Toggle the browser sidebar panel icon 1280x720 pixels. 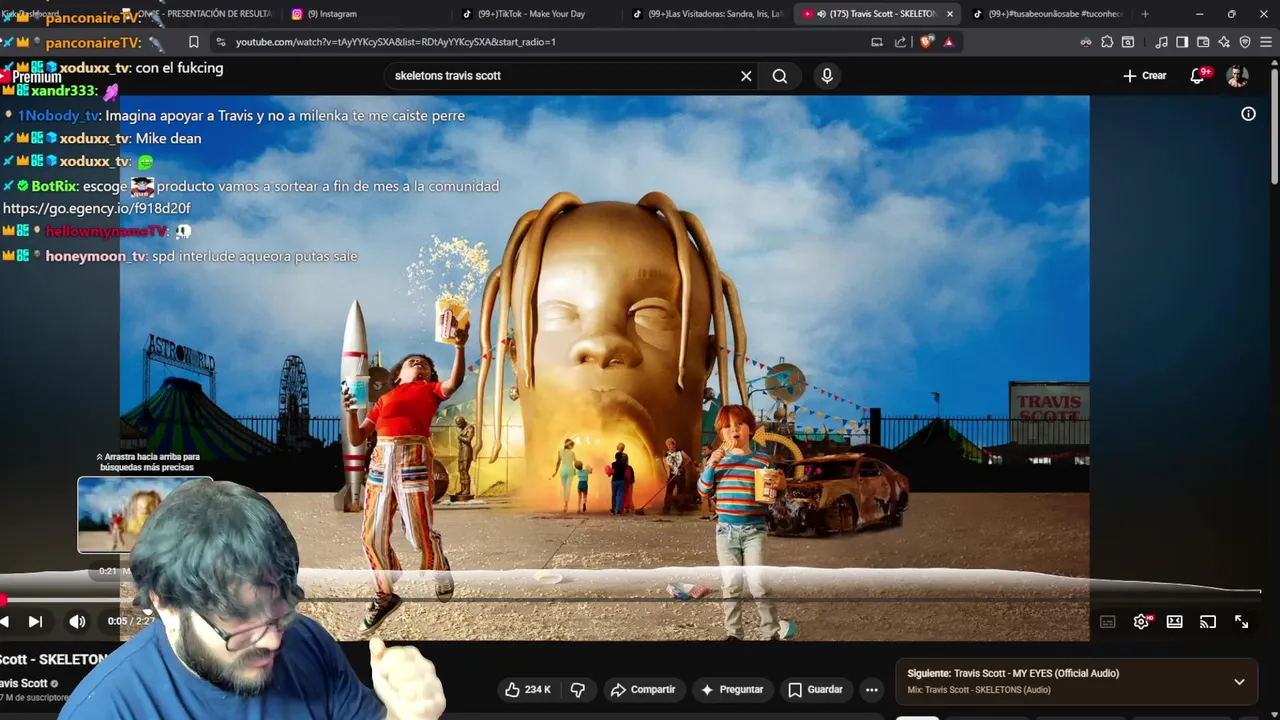point(1182,42)
